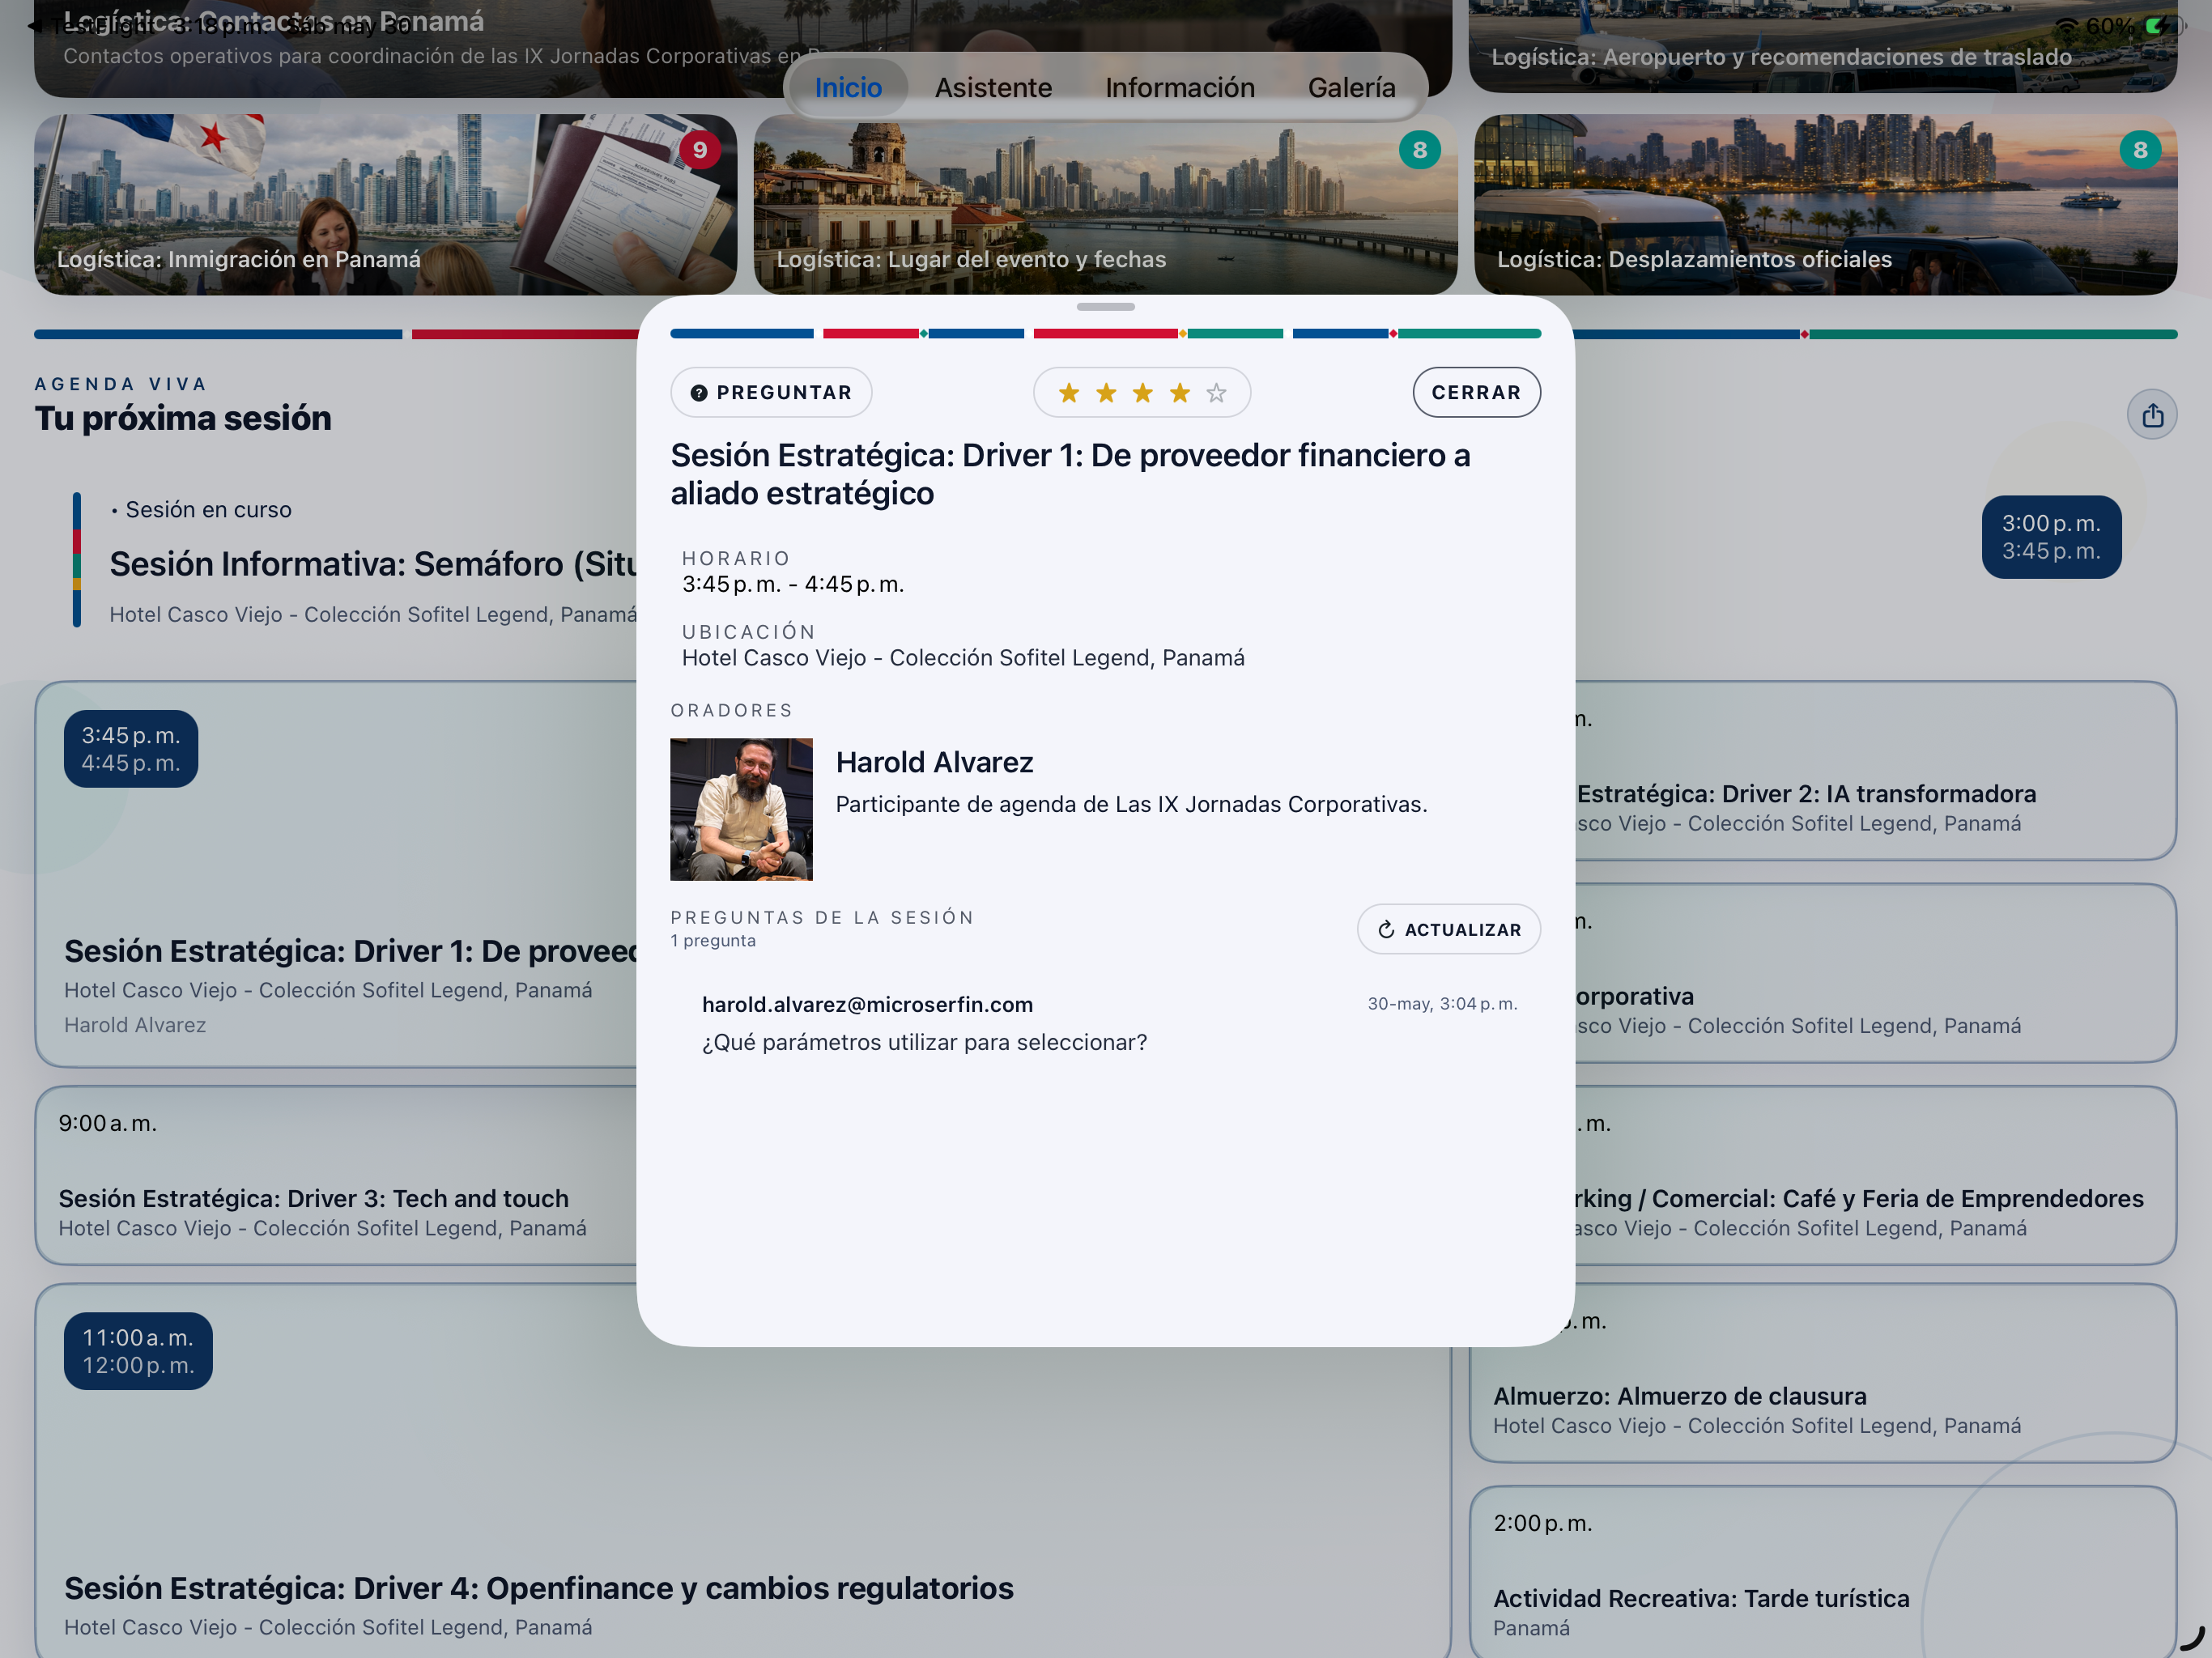Refresh questions with the Actualizar button
The image size is (2212, 1658).
1448,929
